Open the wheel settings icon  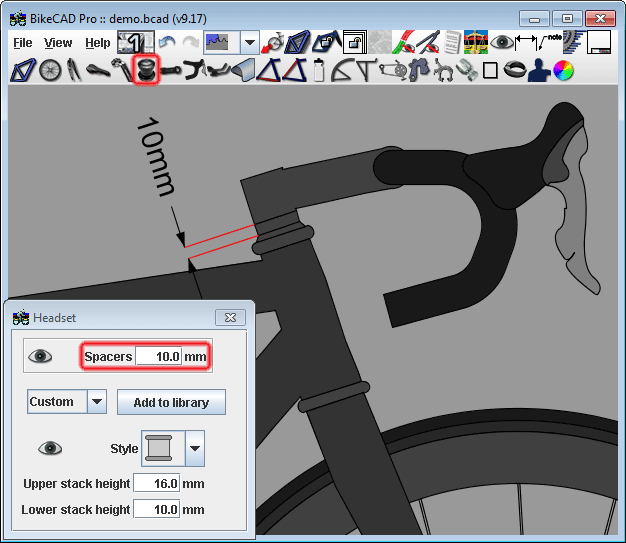click(x=50, y=71)
